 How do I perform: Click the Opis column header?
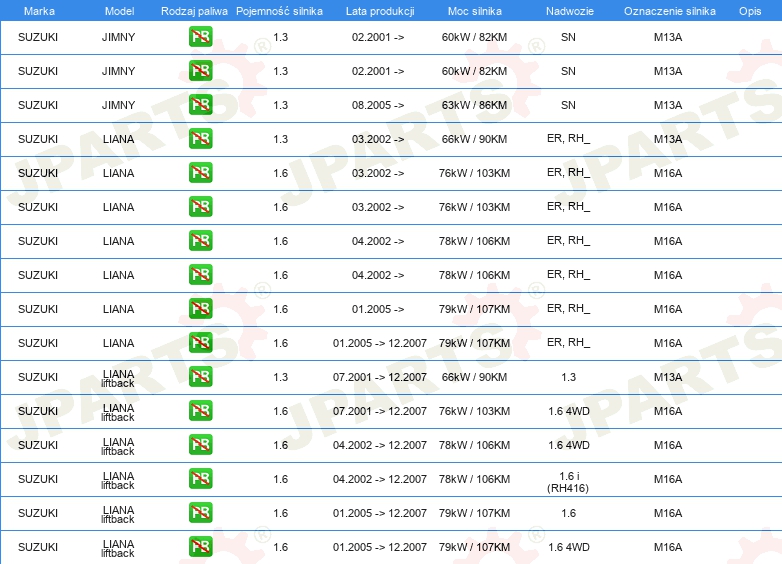pos(750,11)
